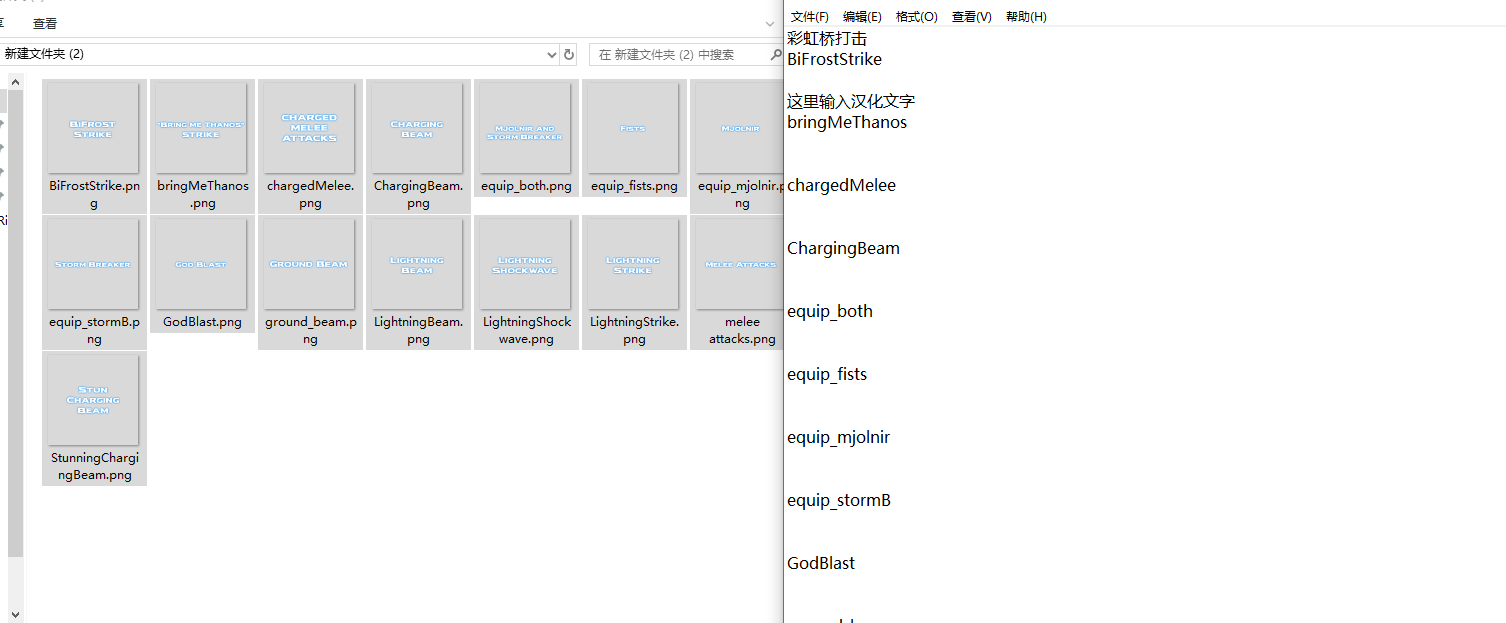The width and height of the screenshot is (1506, 623).
Task: Click the 彩虹桥打击 line in Notepad
Action: click(x=827, y=38)
